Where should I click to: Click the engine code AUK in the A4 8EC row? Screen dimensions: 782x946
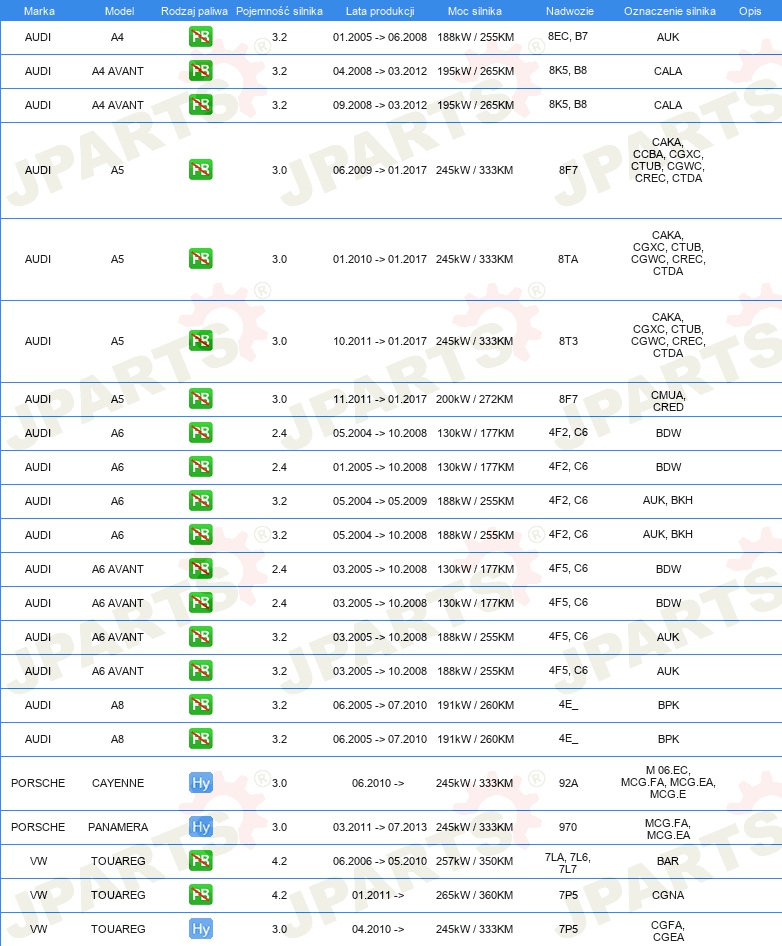(x=668, y=37)
